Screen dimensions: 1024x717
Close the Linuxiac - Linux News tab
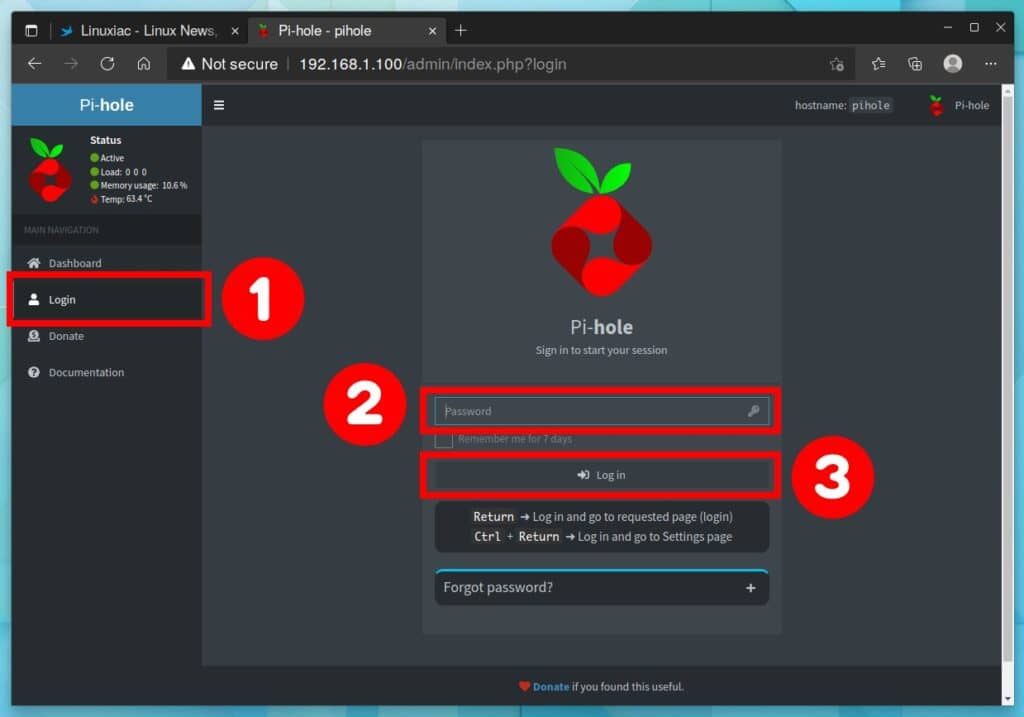click(x=235, y=31)
